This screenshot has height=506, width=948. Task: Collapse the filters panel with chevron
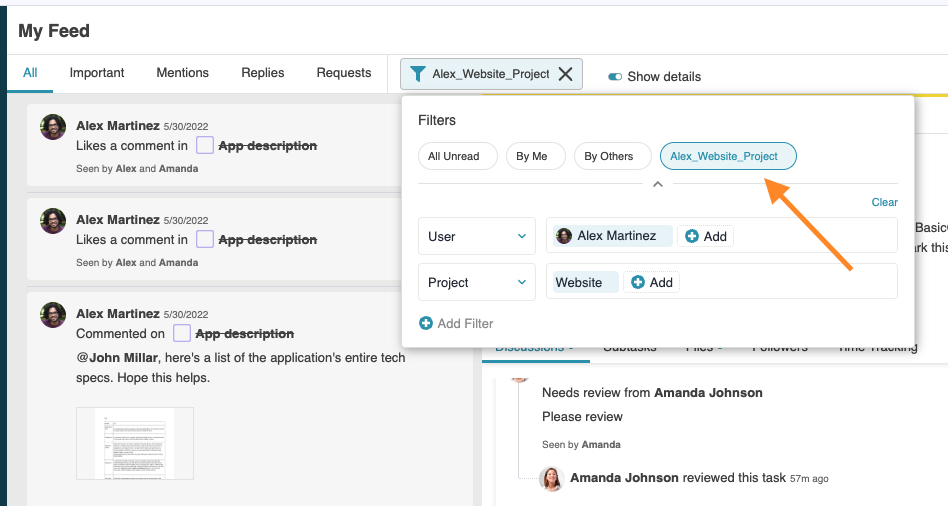657,184
